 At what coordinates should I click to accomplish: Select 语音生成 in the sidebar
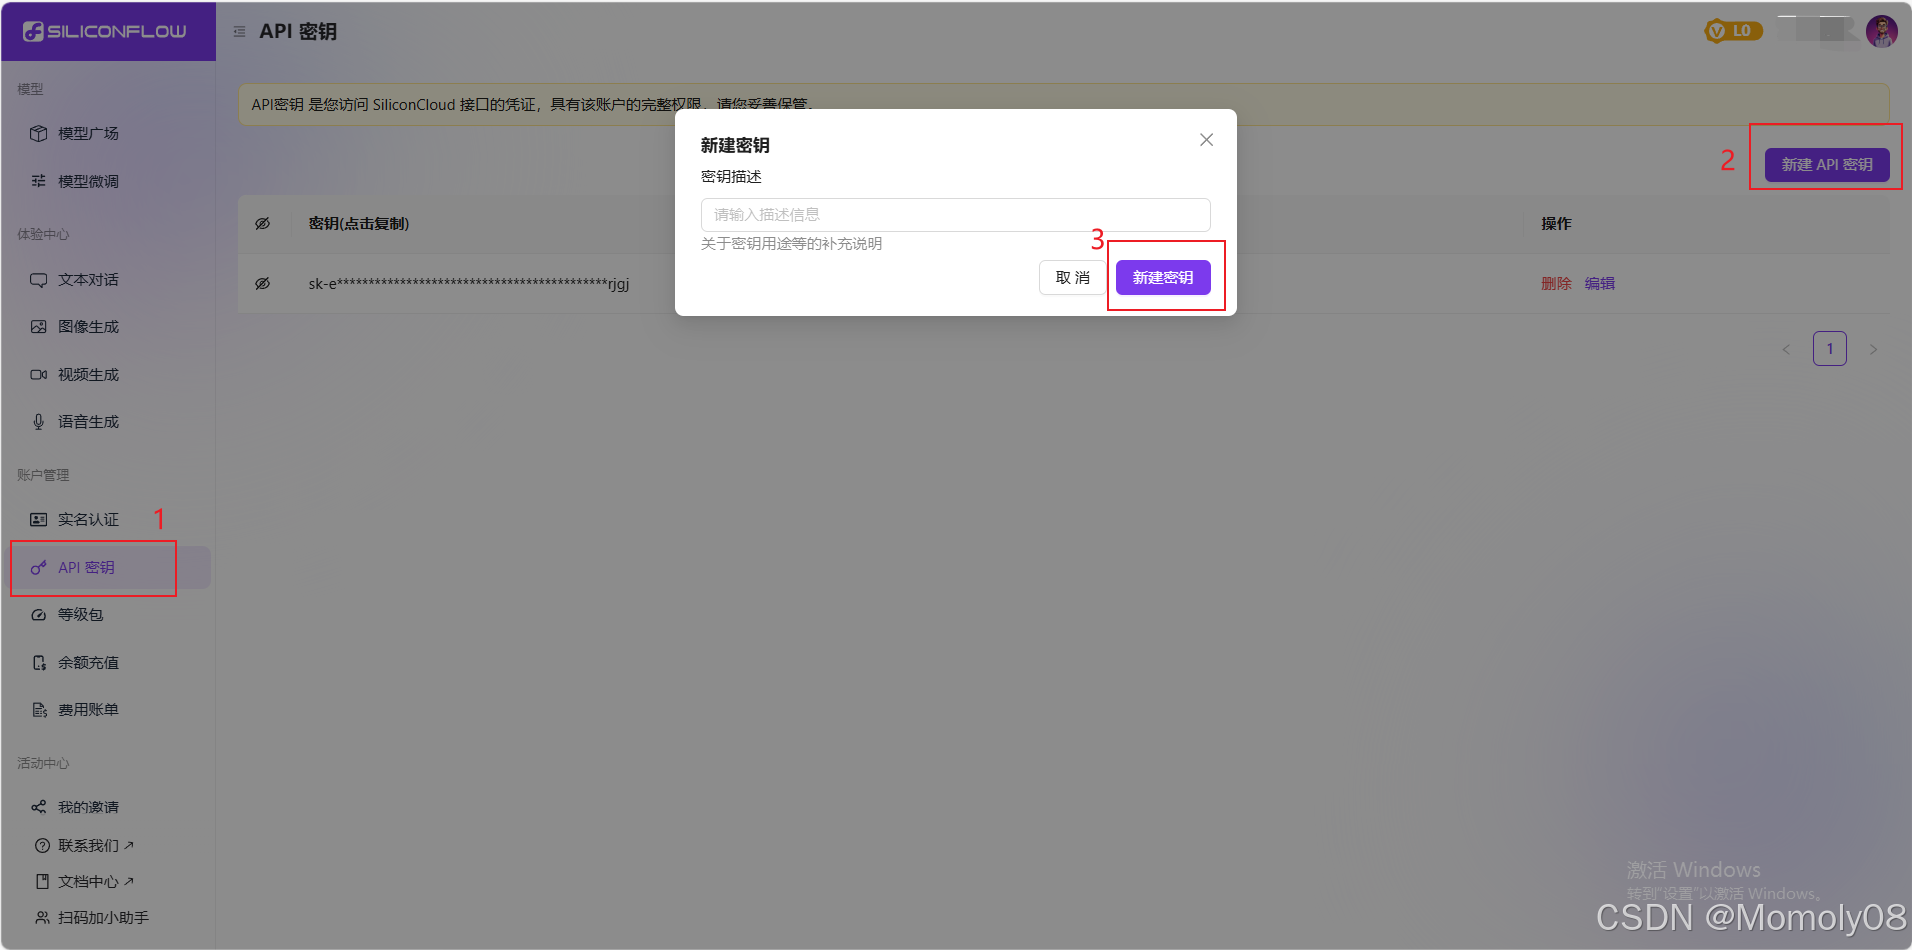pyautogui.click(x=86, y=421)
